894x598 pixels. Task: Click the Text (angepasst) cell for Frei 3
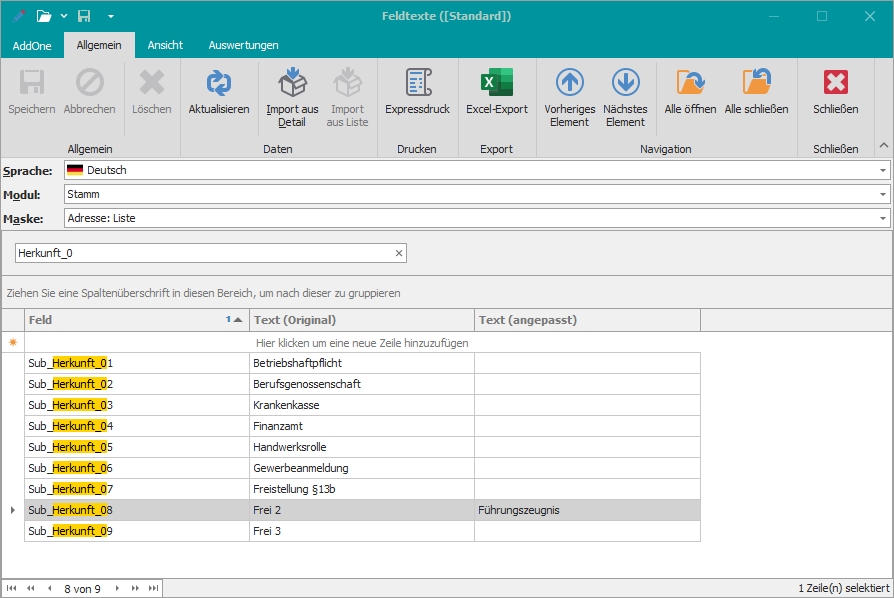586,531
